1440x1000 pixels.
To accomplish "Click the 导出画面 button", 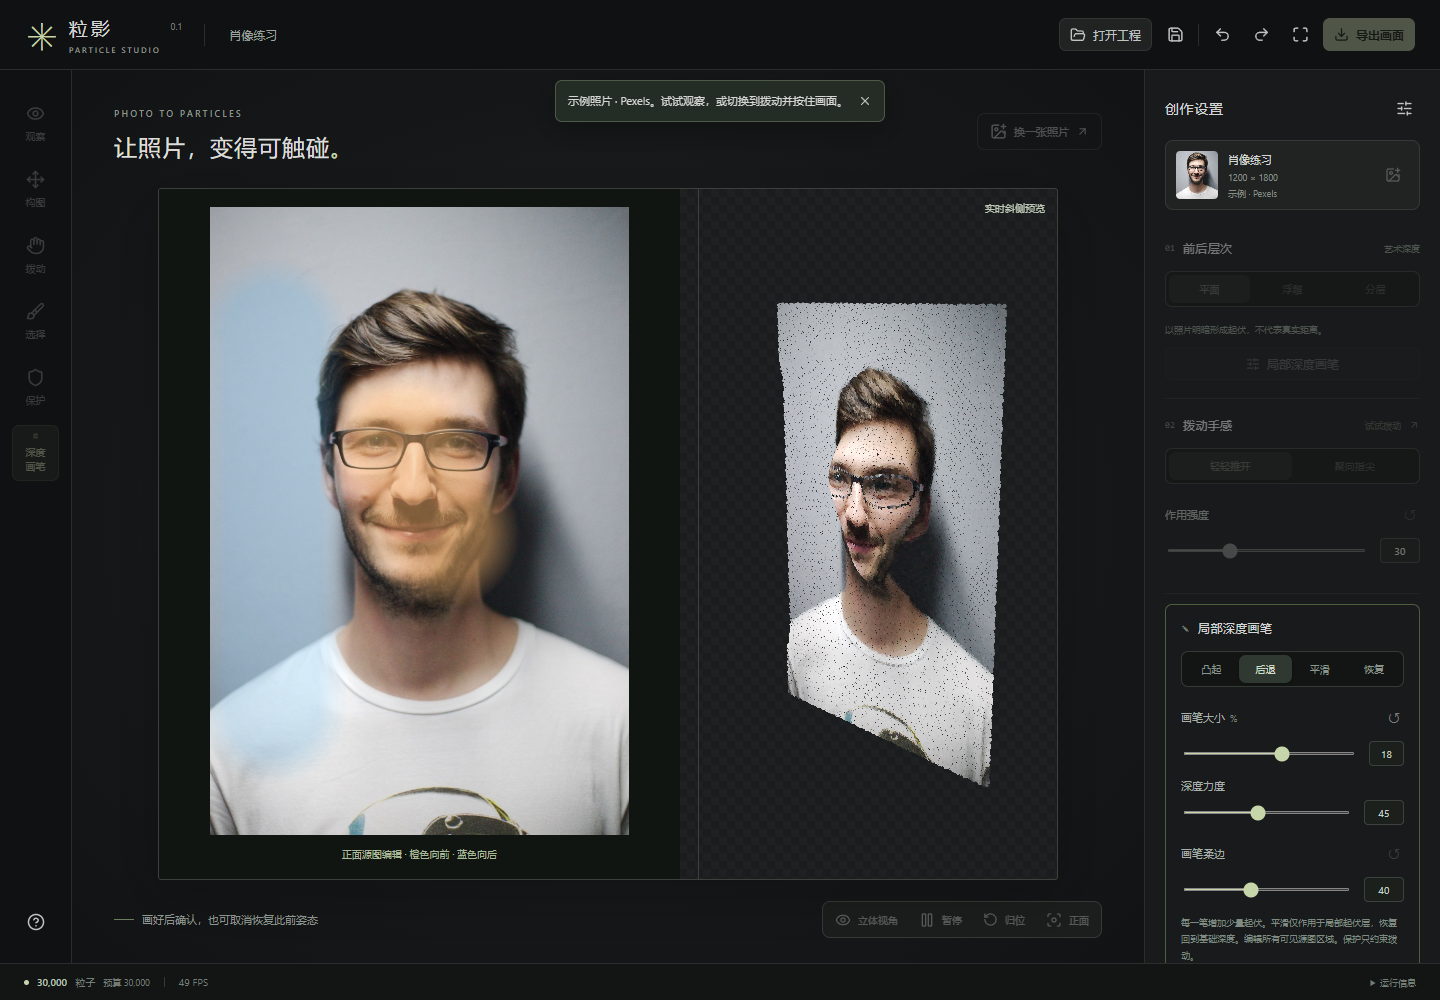I will (x=1368, y=35).
